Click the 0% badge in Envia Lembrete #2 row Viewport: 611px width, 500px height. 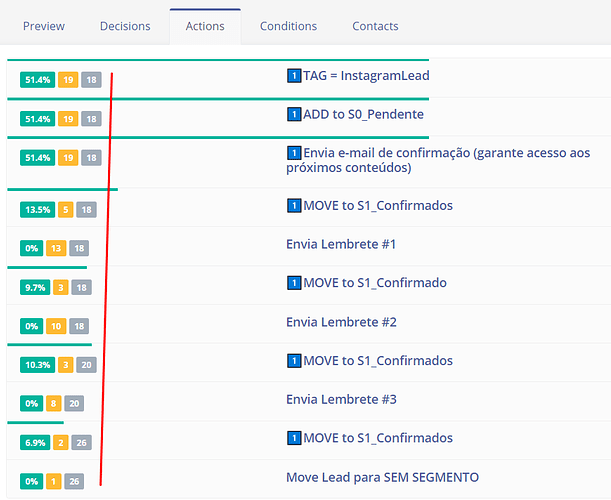click(32, 326)
